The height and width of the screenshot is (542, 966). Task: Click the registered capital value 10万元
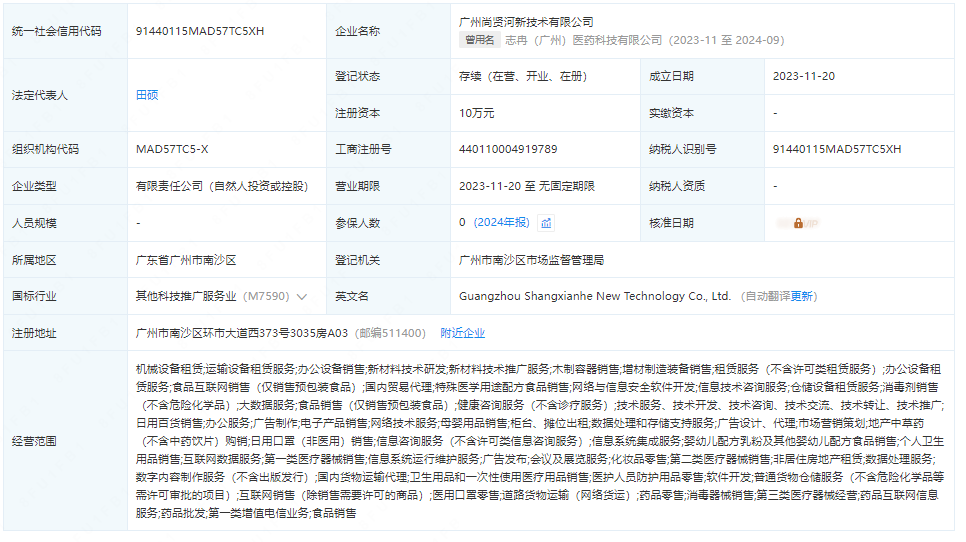477,113
